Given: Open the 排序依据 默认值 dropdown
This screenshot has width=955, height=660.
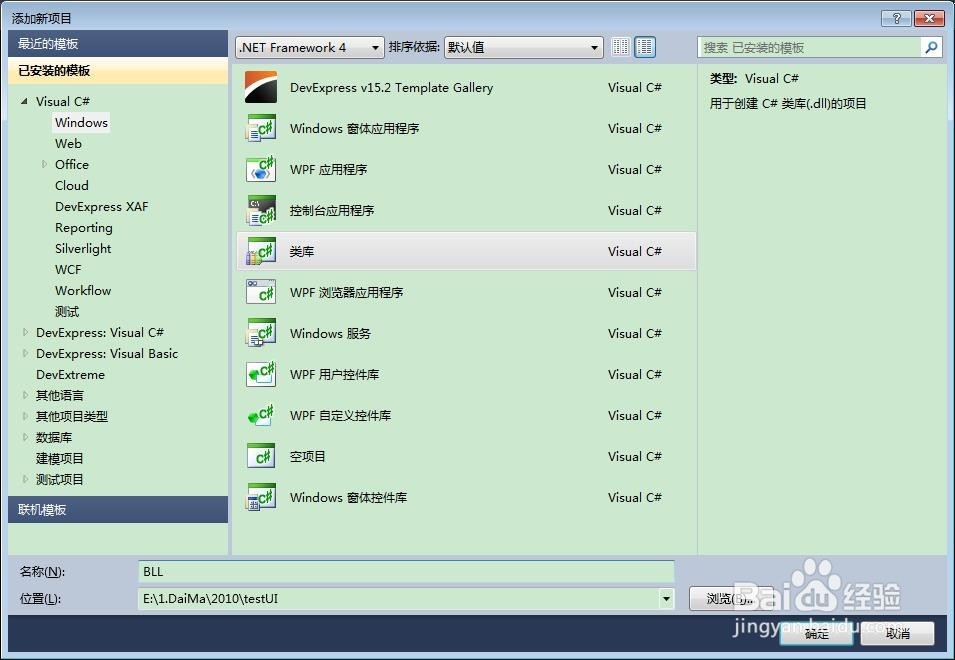Looking at the screenshot, I should 524,47.
